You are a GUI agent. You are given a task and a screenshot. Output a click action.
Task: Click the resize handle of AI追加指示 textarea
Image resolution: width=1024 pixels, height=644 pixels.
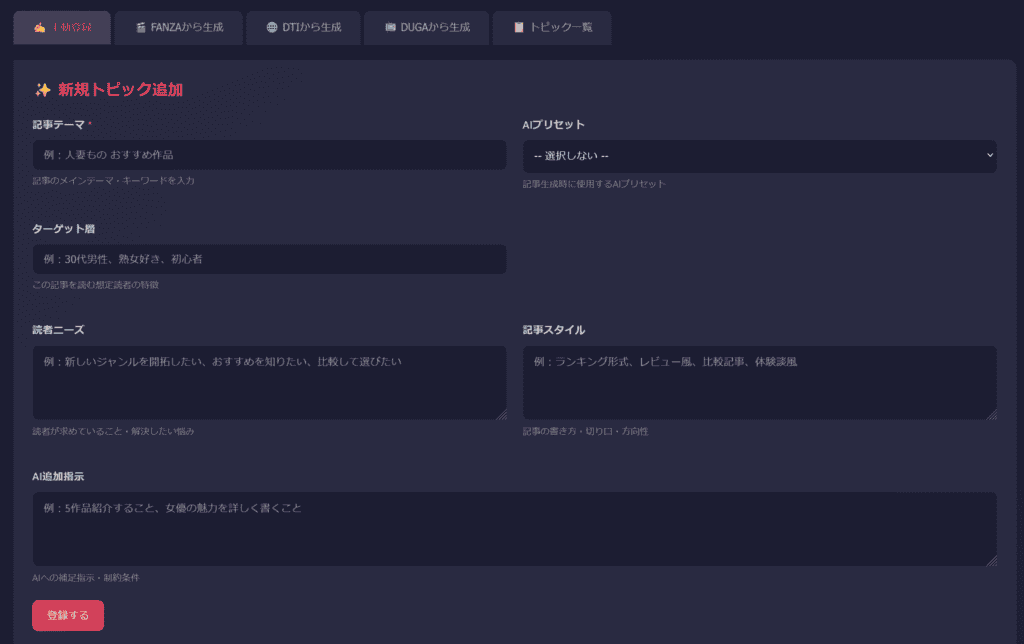coord(991,560)
